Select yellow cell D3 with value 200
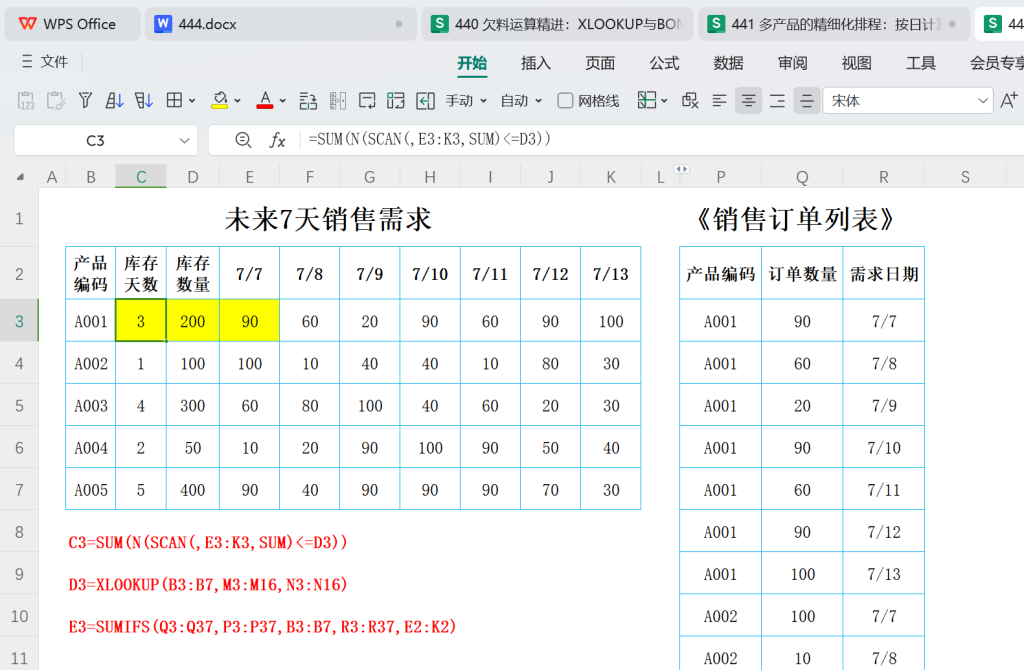The height and width of the screenshot is (670, 1024). [x=193, y=321]
